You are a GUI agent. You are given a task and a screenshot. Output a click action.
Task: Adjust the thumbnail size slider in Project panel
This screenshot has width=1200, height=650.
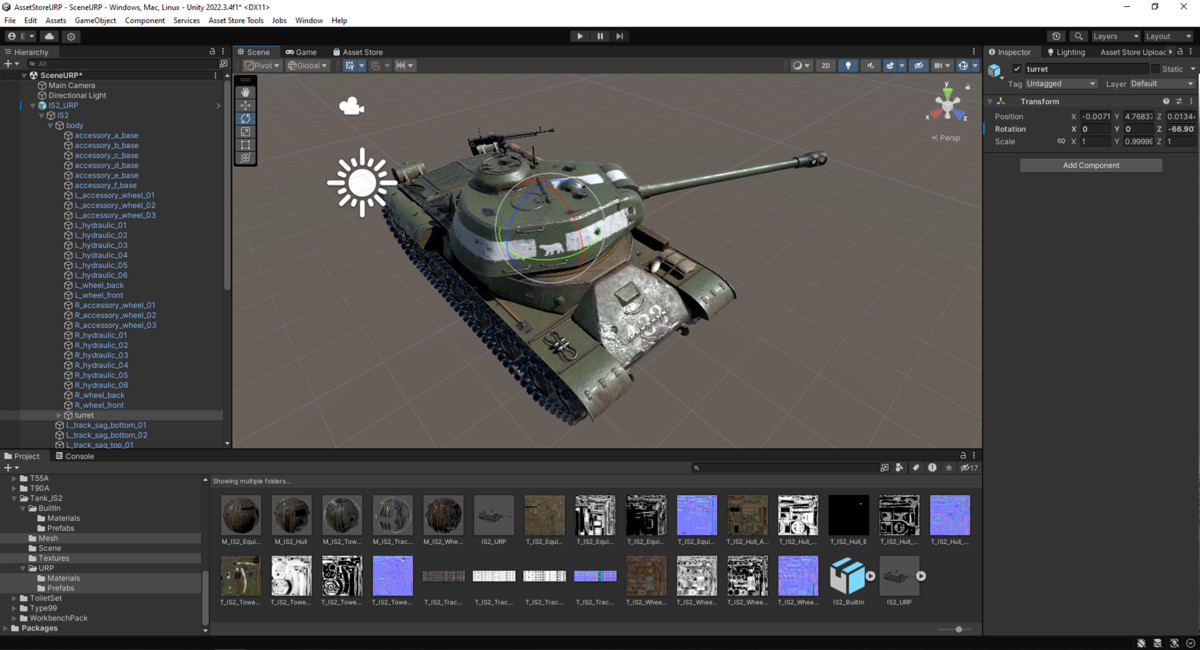[958, 629]
